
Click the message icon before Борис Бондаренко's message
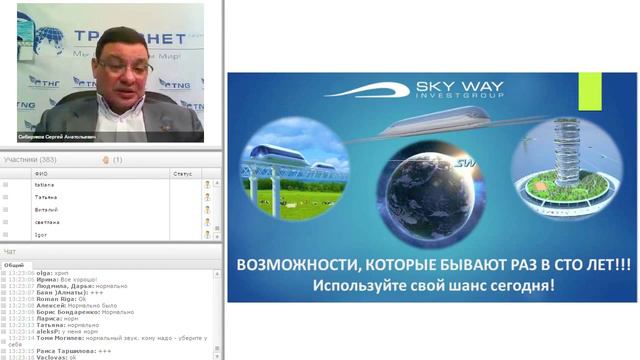click(x=4, y=312)
